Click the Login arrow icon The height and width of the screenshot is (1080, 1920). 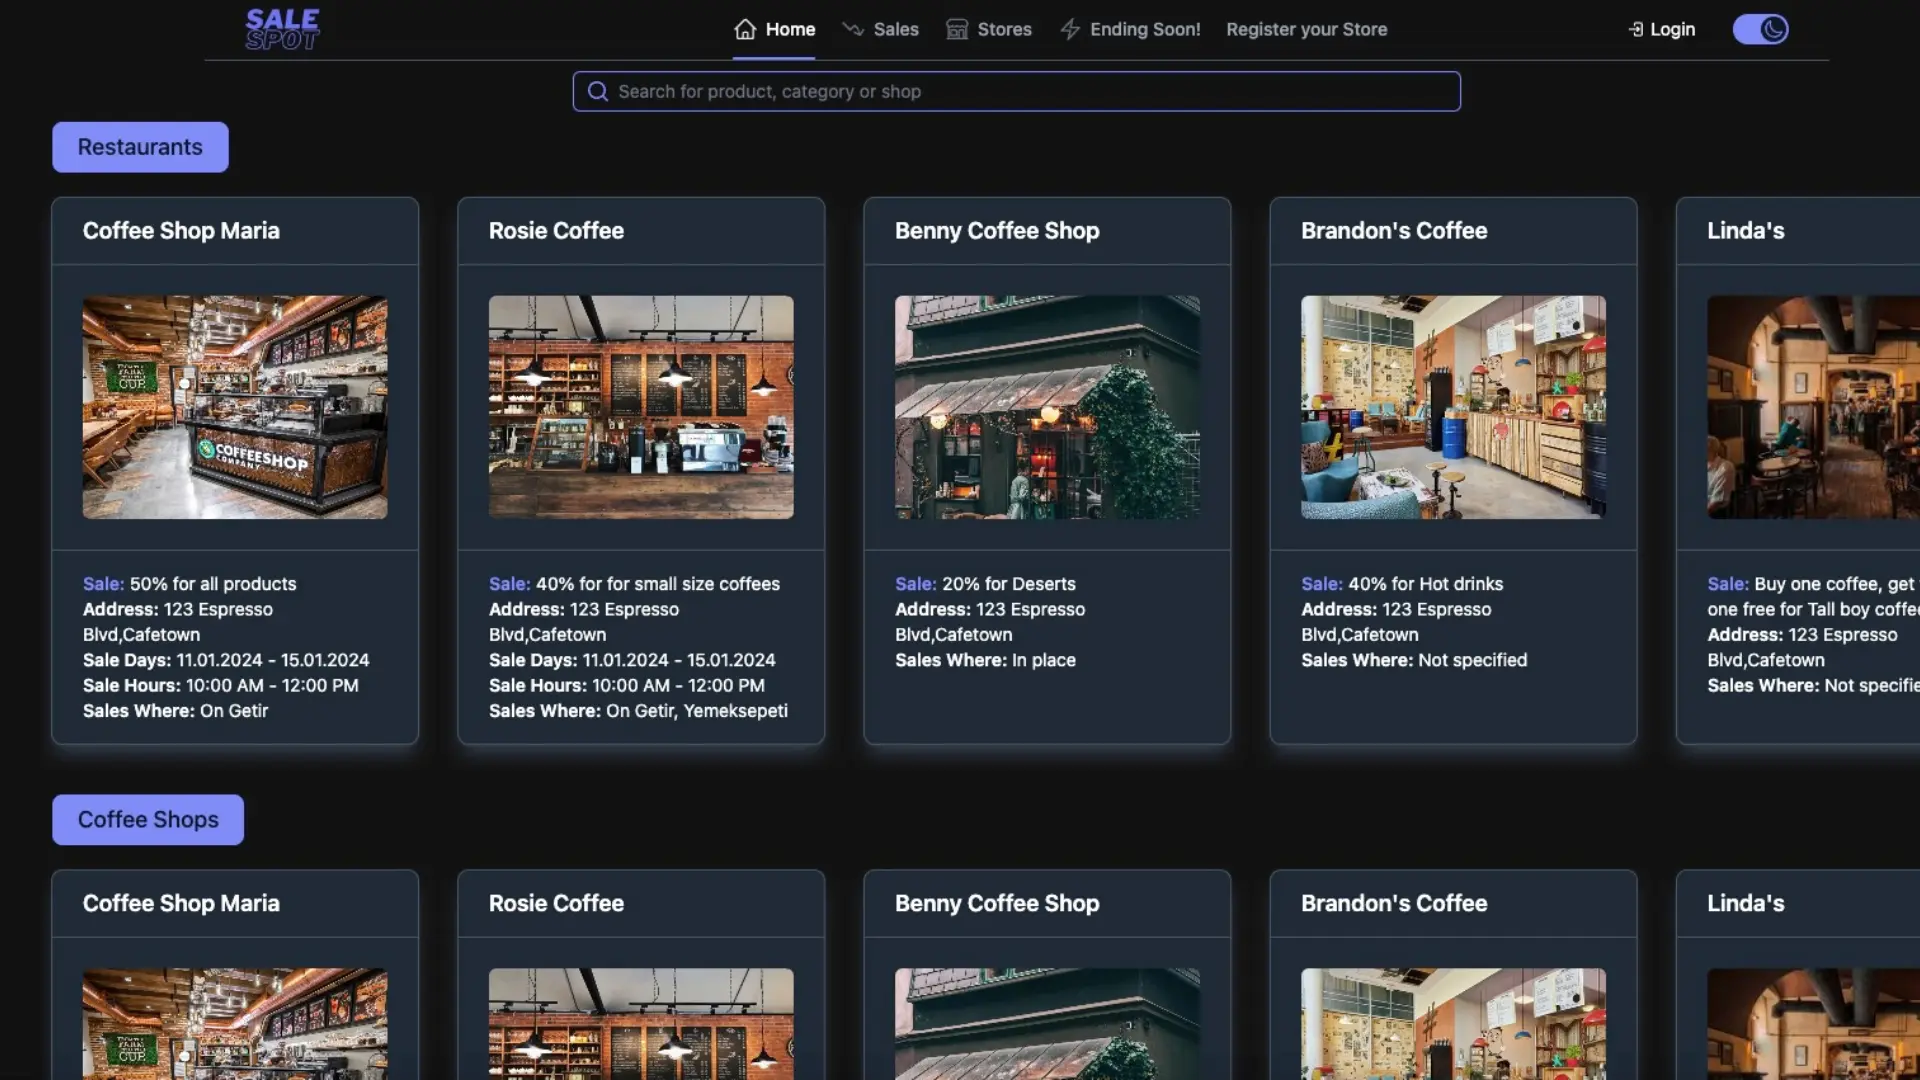(x=1636, y=29)
